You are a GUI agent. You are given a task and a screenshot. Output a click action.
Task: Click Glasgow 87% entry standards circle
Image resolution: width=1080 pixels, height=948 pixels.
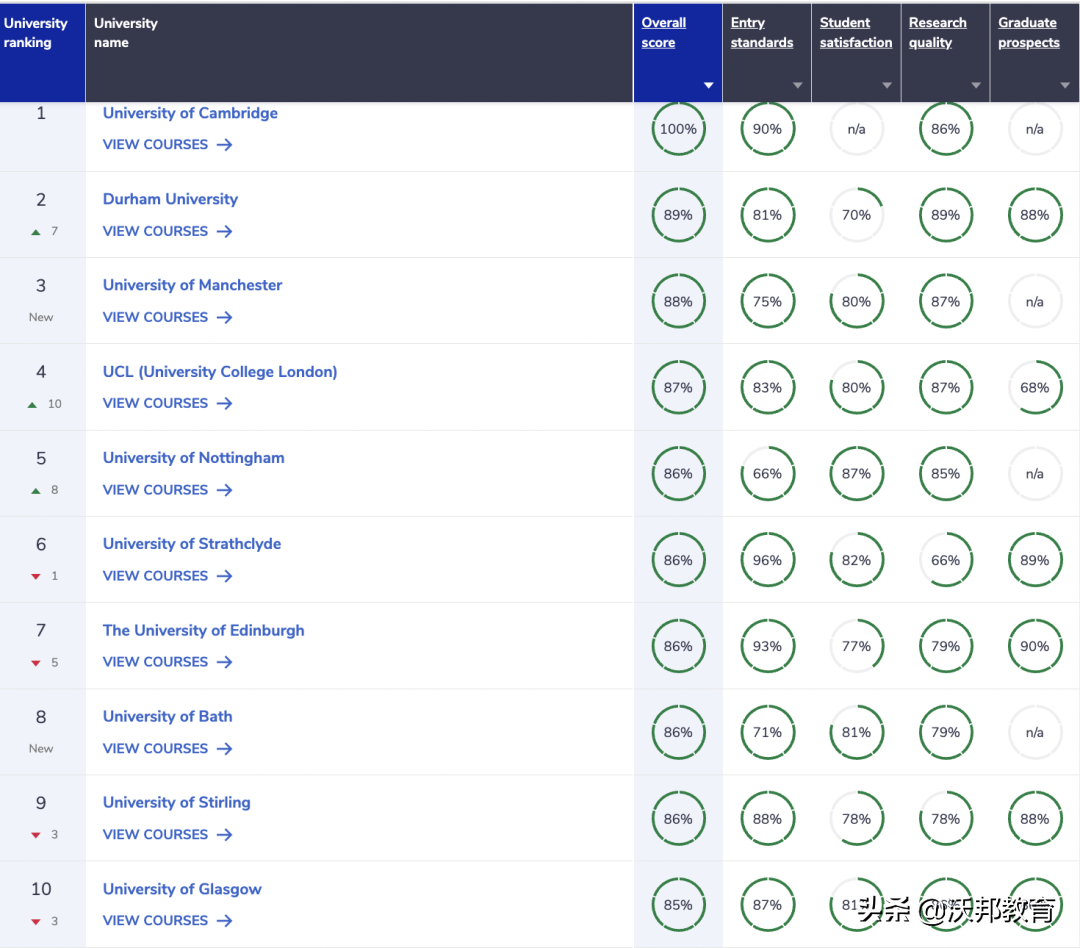[x=767, y=905]
